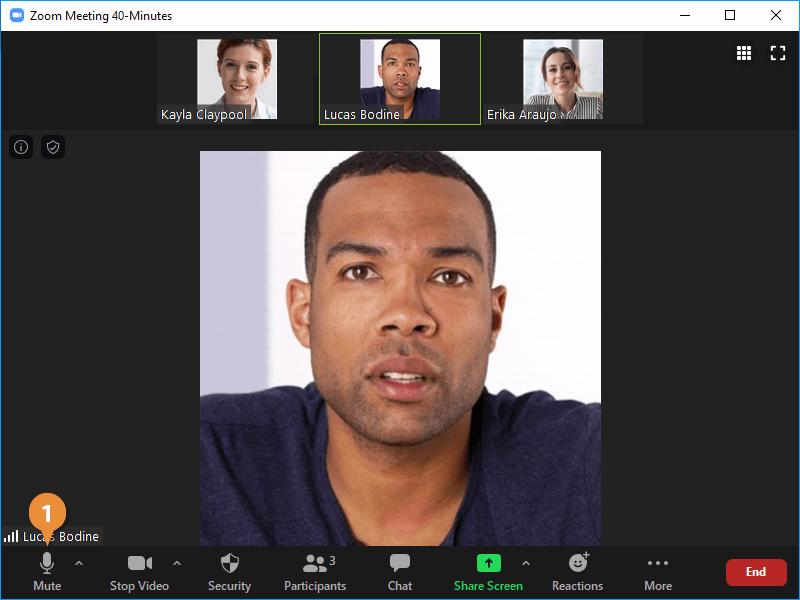Image resolution: width=800 pixels, height=600 pixels.
Task: Select Erika Araujo's video thumbnail
Action: tap(562, 79)
